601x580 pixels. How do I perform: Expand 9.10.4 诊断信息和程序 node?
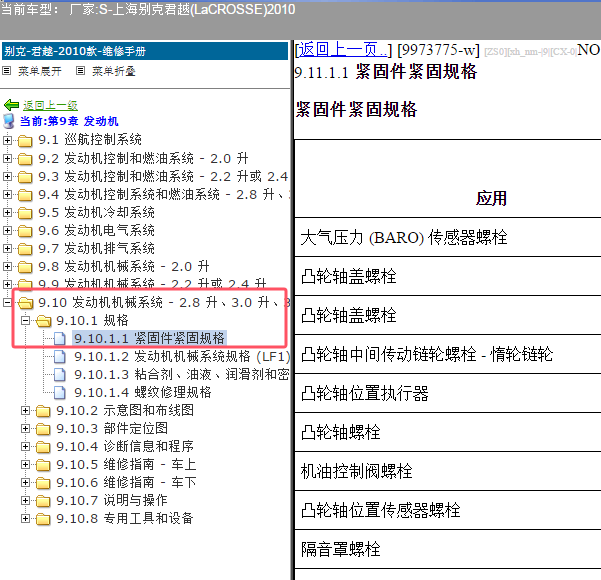click(25, 446)
